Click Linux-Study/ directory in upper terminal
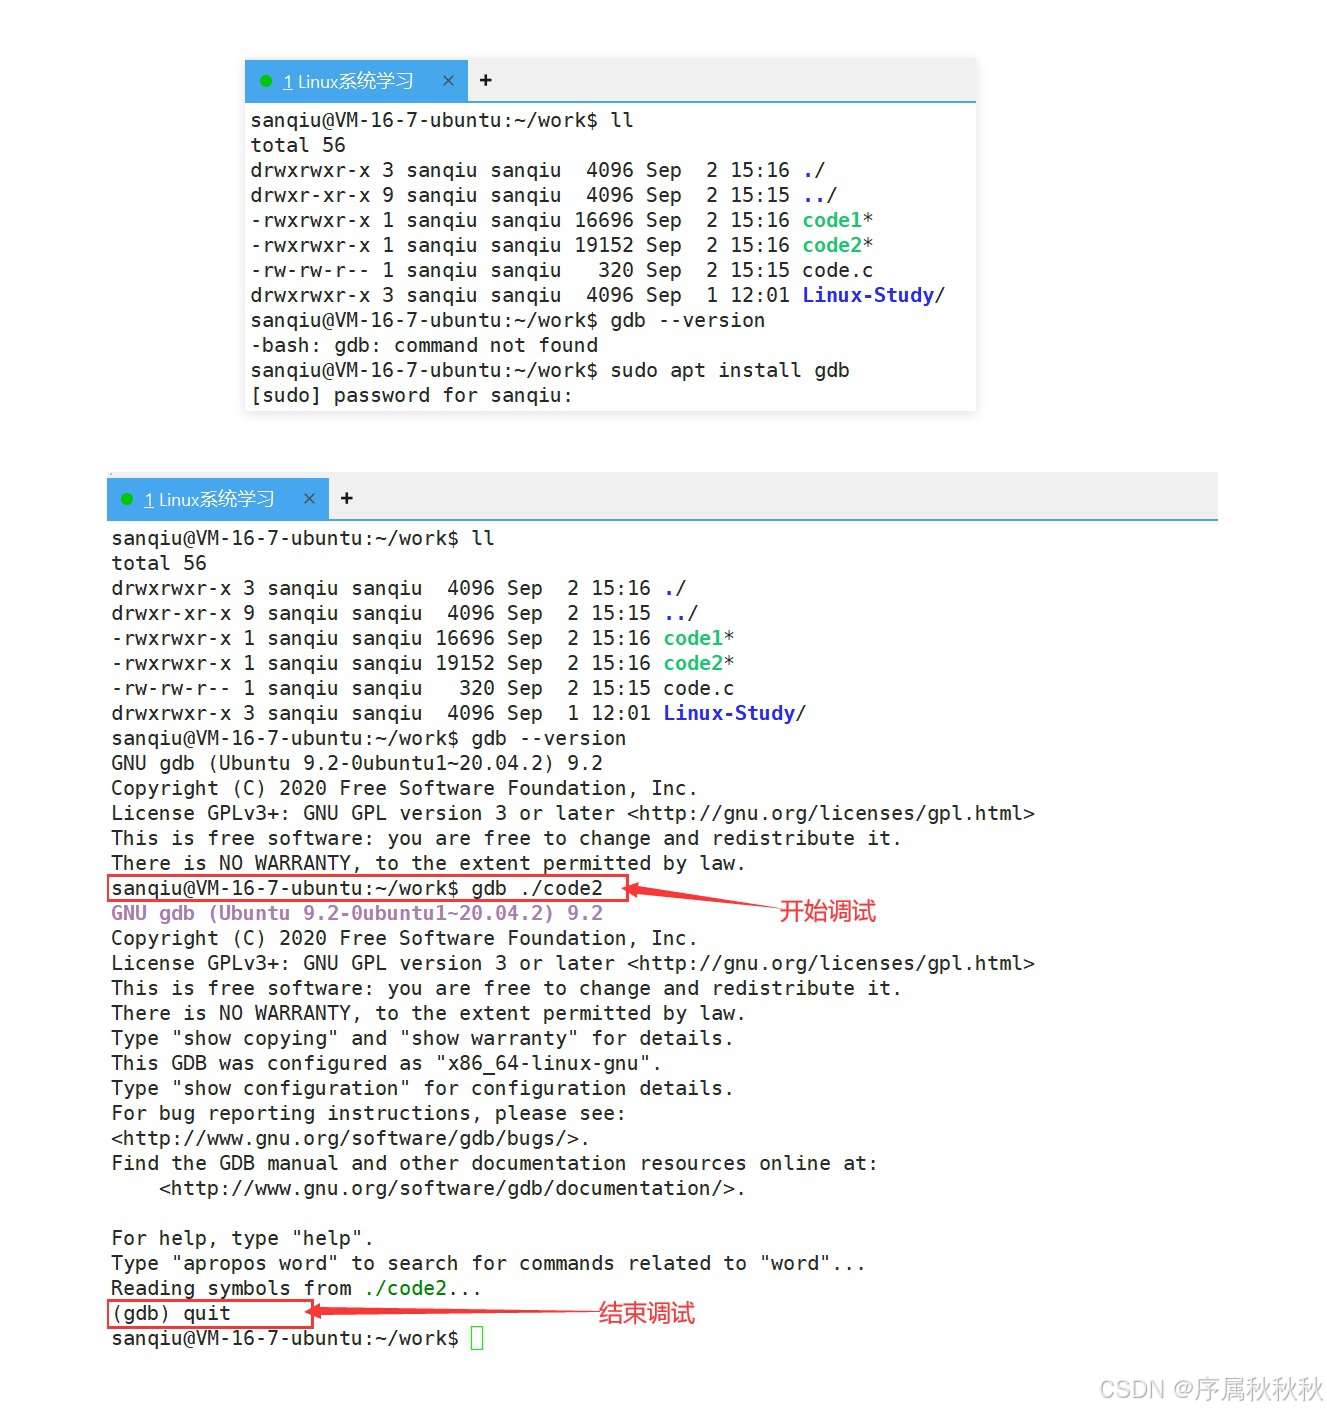This screenshot has width=1327, height=1411. click(x=874, y=295)
